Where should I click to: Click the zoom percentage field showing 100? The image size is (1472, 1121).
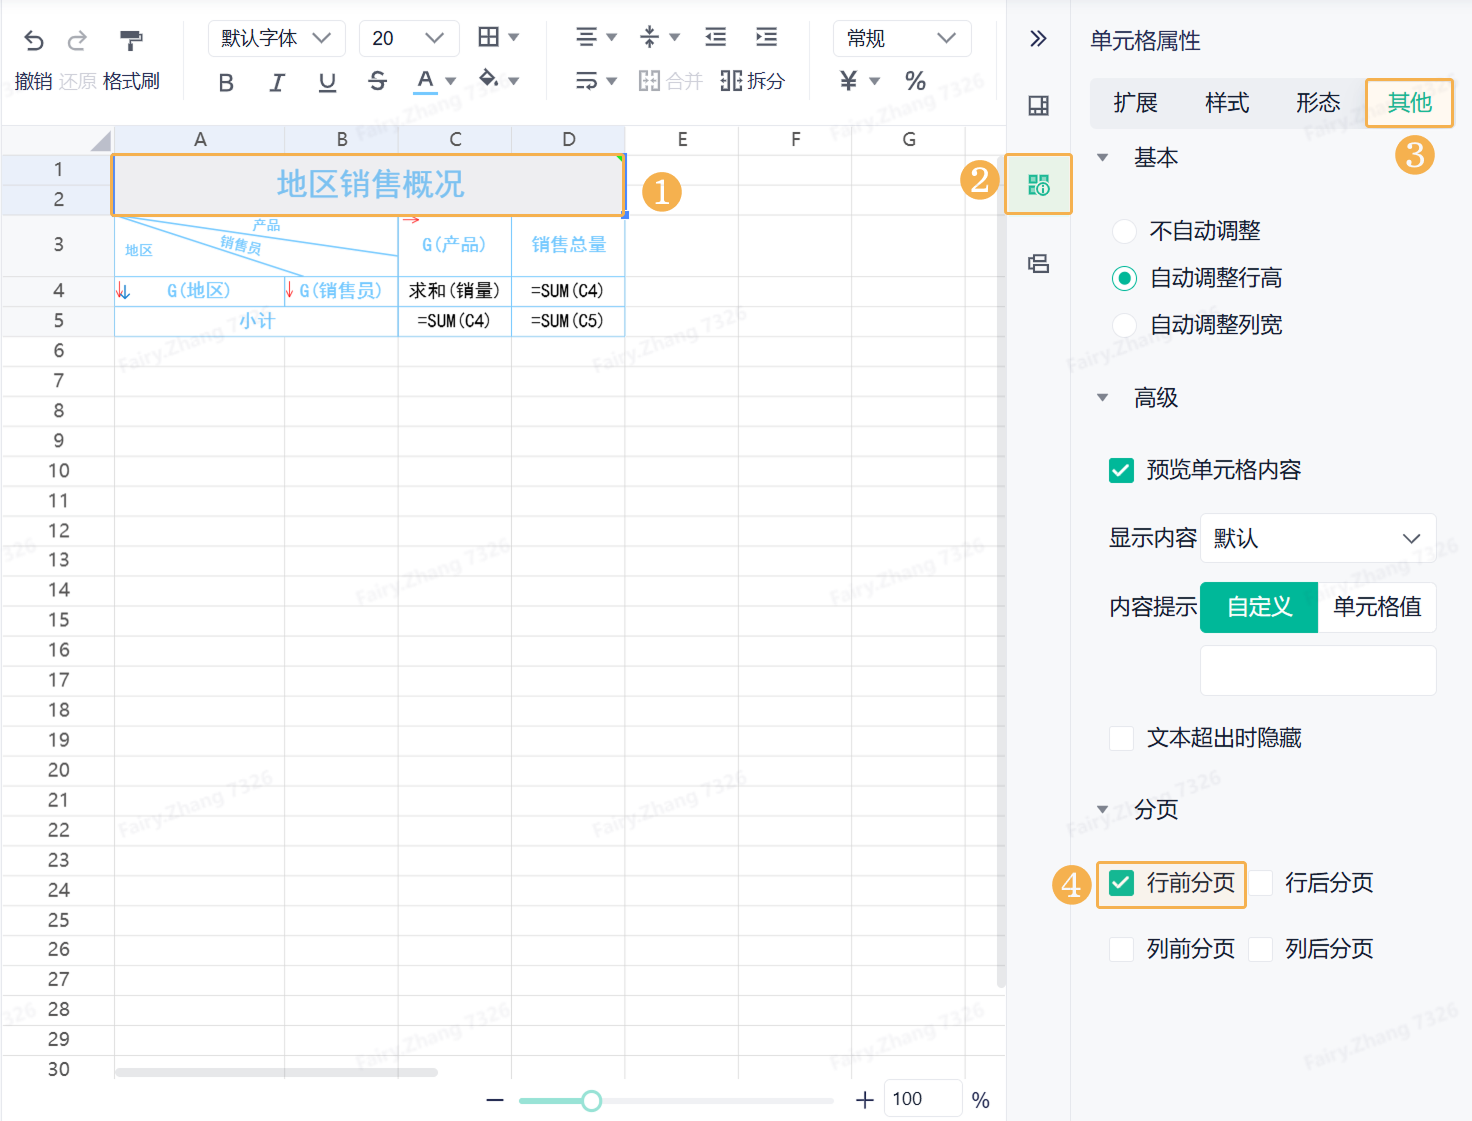922,1099
